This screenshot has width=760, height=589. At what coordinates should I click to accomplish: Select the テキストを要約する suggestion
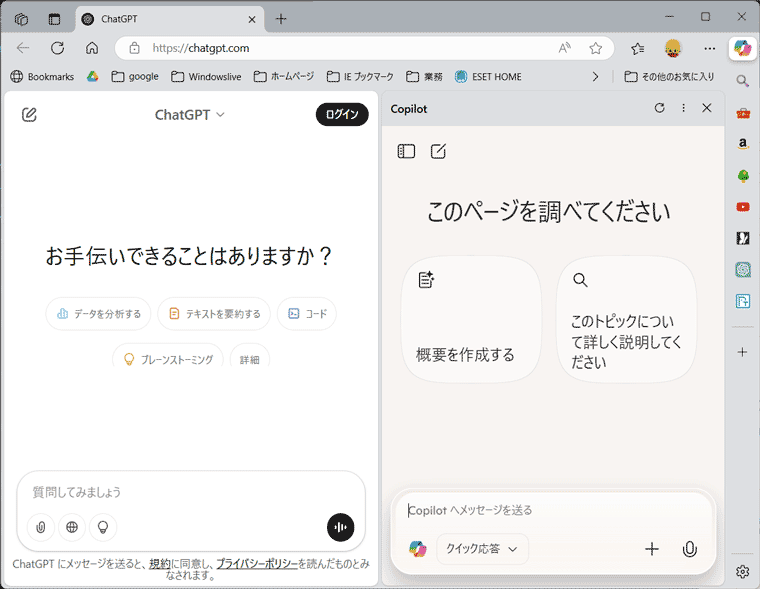[x=214, y=314]
